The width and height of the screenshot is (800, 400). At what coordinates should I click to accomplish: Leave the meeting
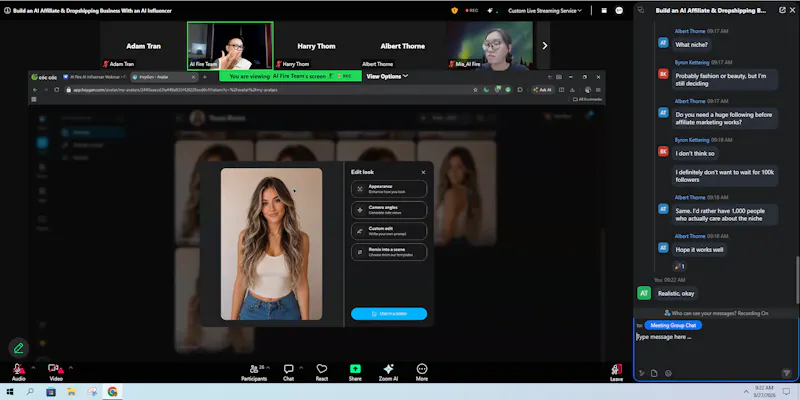point(616,372)
